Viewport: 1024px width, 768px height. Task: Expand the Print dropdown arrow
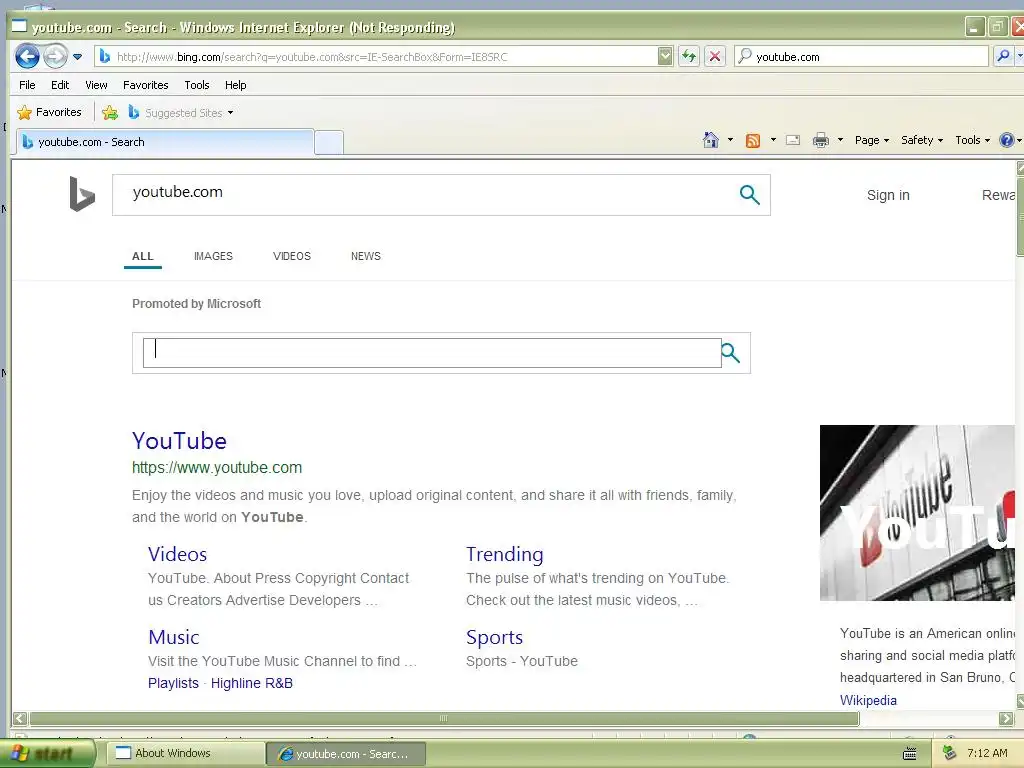pyautogui.click(x=840, y=140)
